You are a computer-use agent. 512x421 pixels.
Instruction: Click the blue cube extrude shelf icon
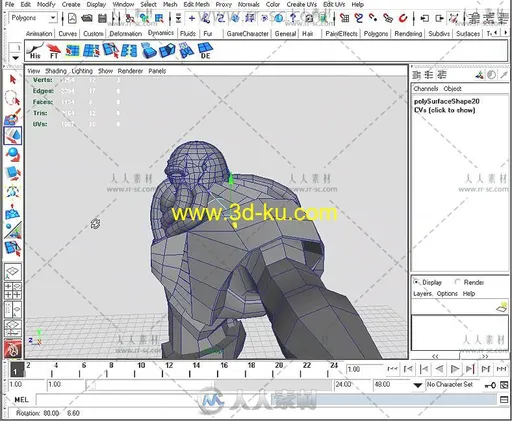click(148, 51)
